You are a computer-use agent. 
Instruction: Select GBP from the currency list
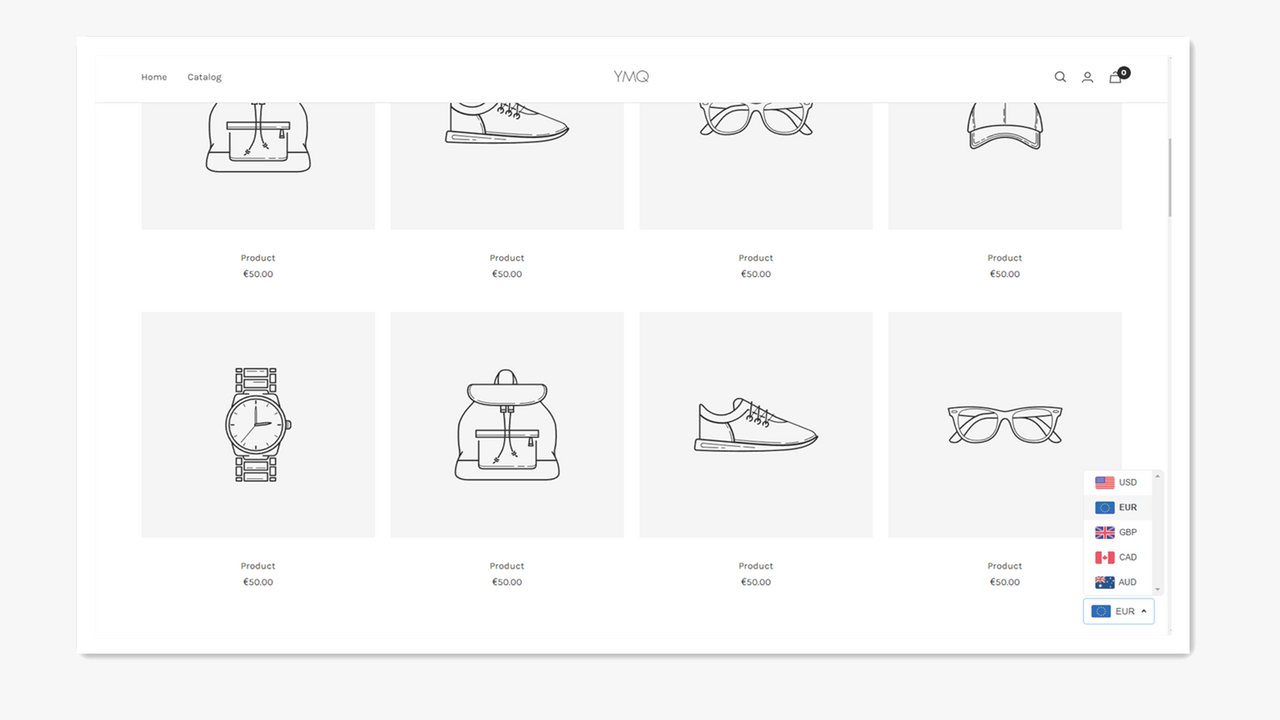[x=1118, y=532]
